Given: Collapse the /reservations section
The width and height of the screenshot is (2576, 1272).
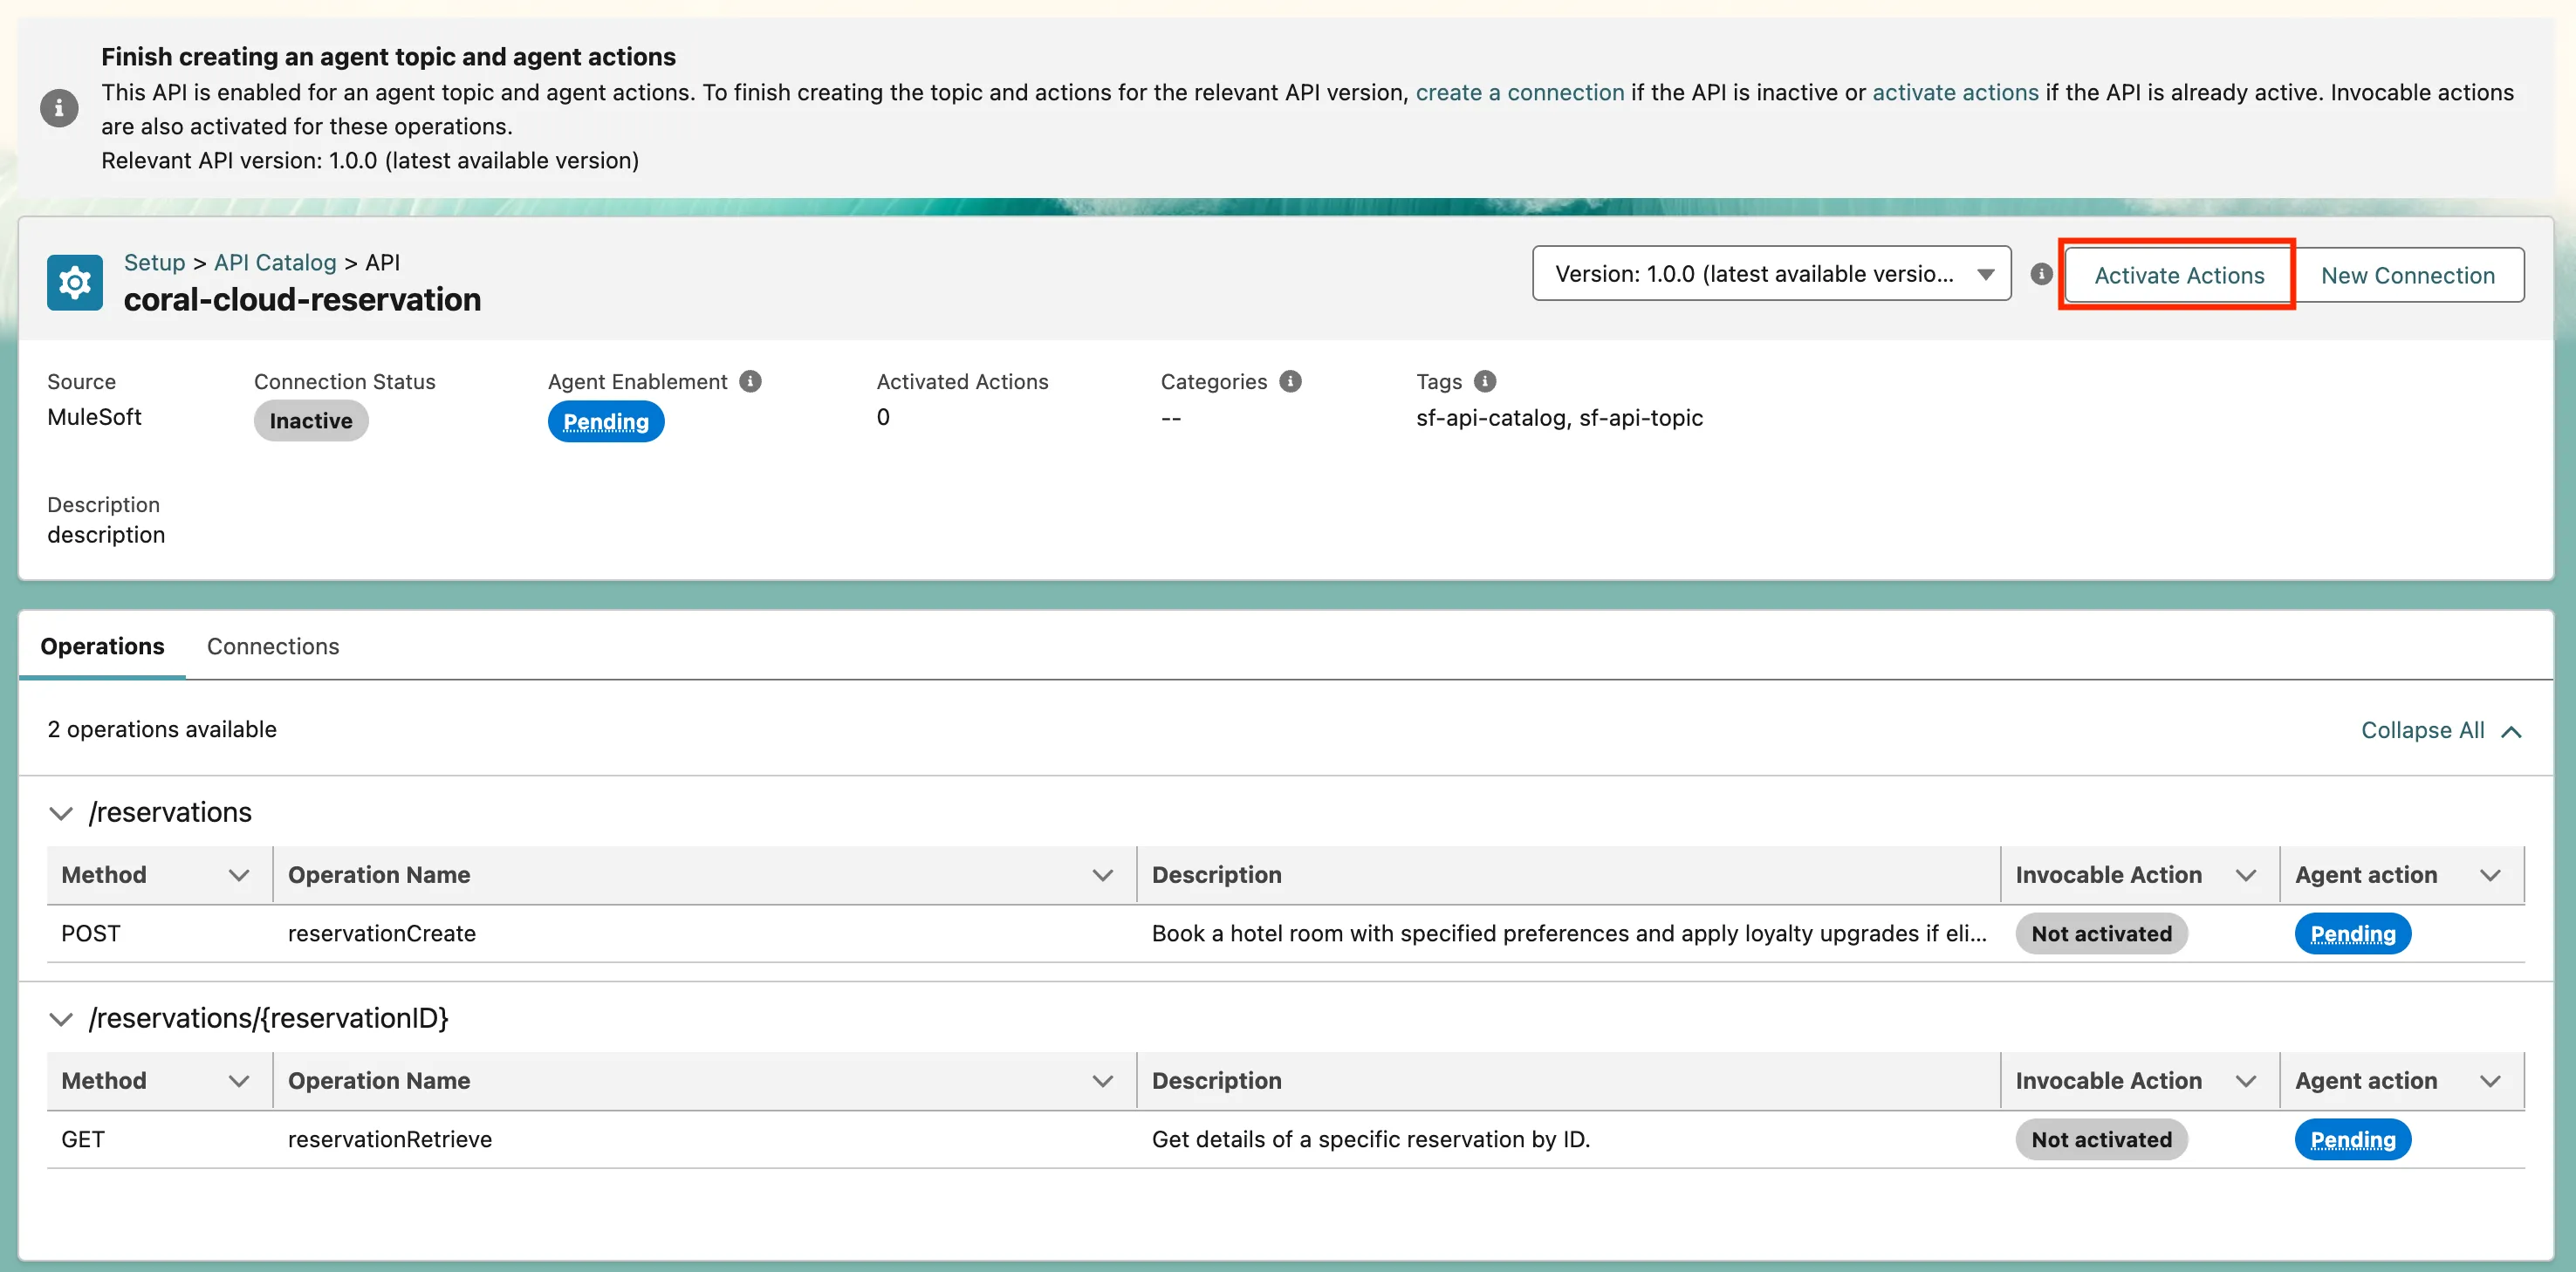Looking at the screenshot, I should 61,813.
